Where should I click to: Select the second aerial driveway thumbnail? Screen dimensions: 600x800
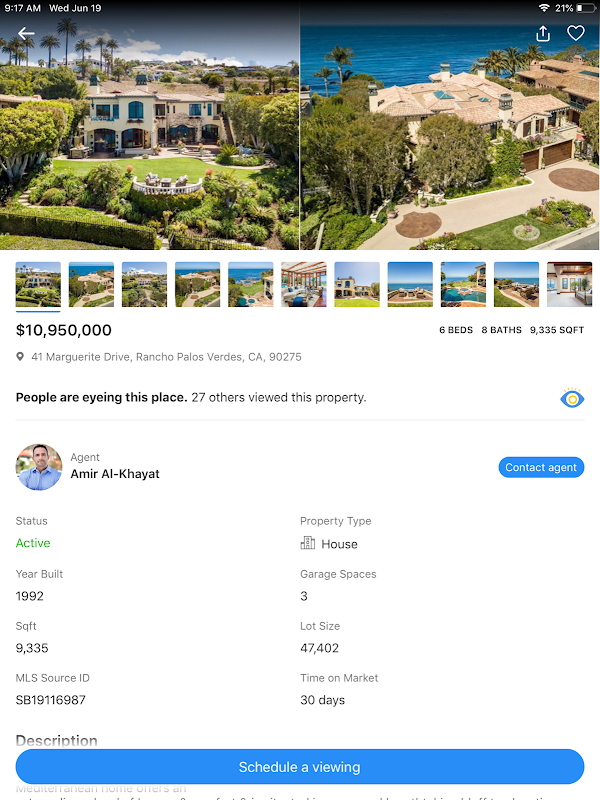click(91, 284)
